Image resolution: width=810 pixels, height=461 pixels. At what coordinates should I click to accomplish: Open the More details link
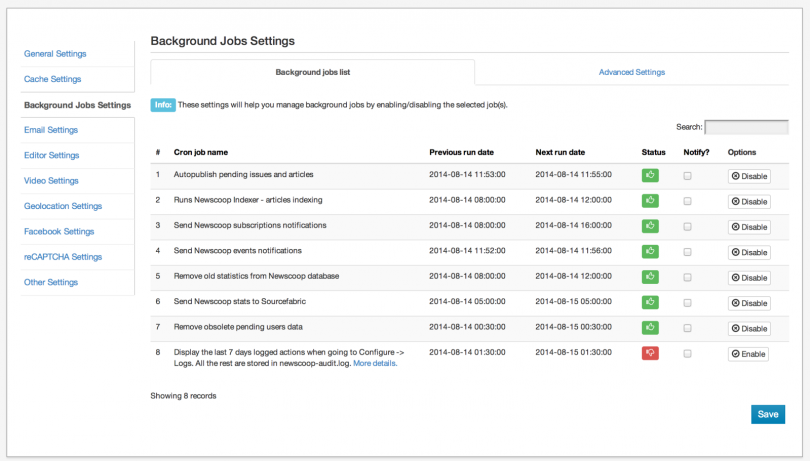tap(375, 363)
